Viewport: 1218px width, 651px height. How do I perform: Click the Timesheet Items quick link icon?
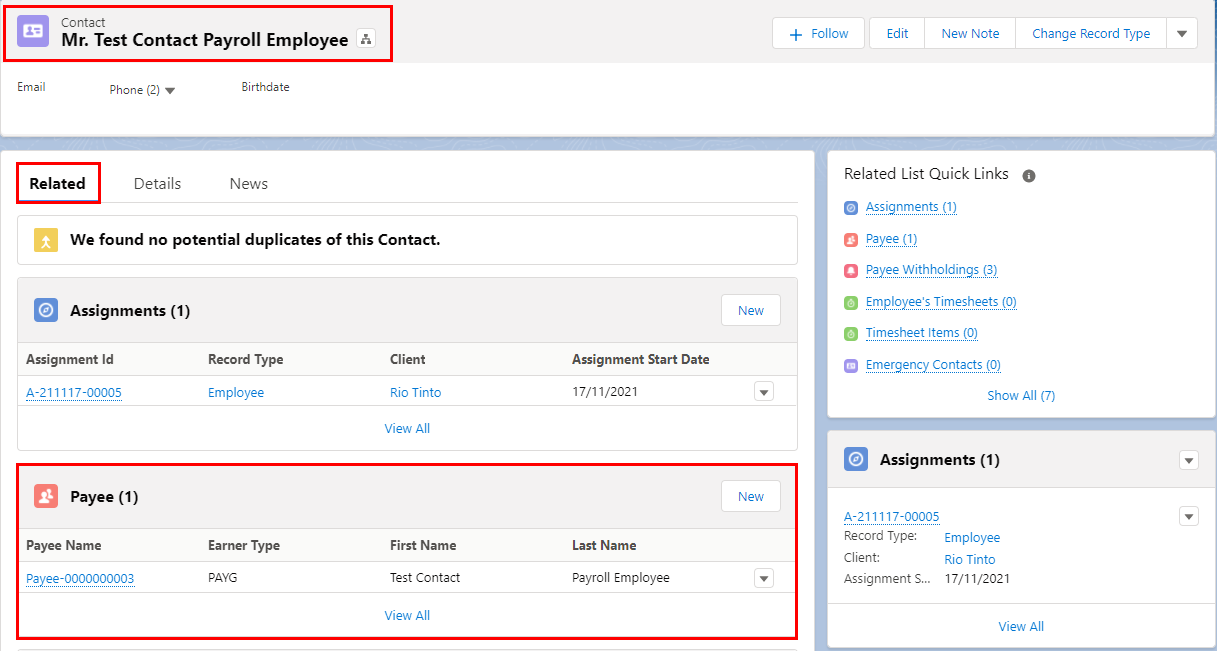851,334
